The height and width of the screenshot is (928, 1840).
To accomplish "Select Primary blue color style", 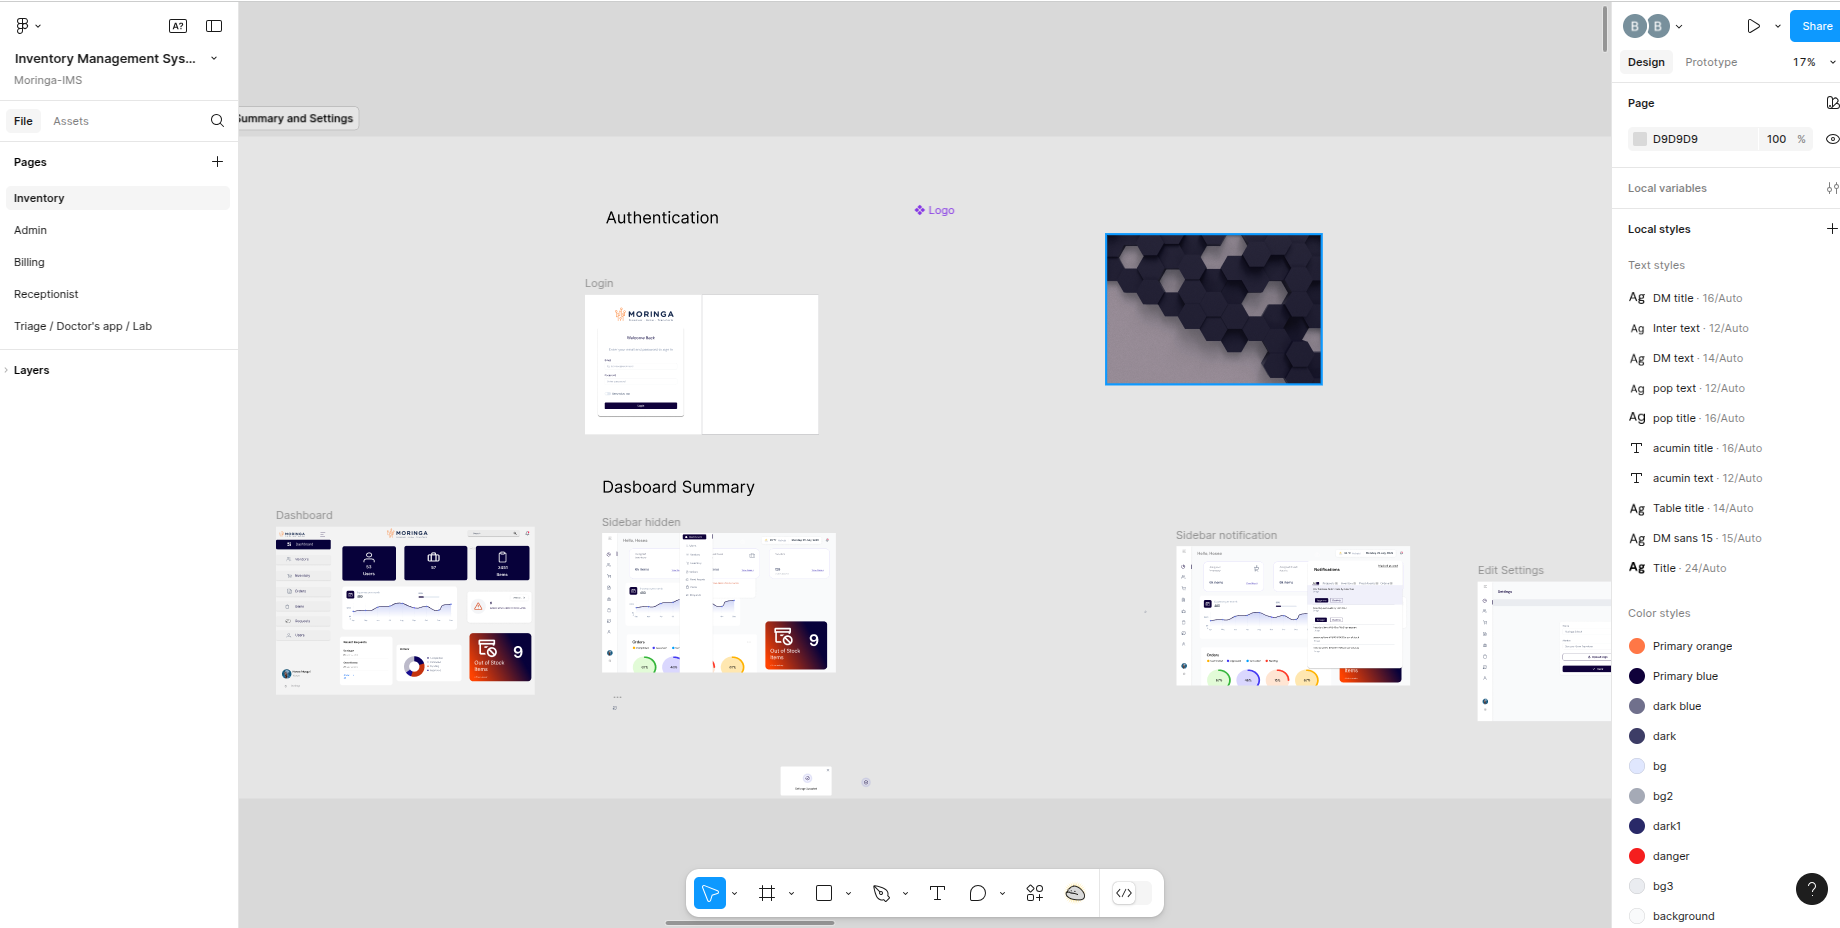I will (x=1674, y=676).
